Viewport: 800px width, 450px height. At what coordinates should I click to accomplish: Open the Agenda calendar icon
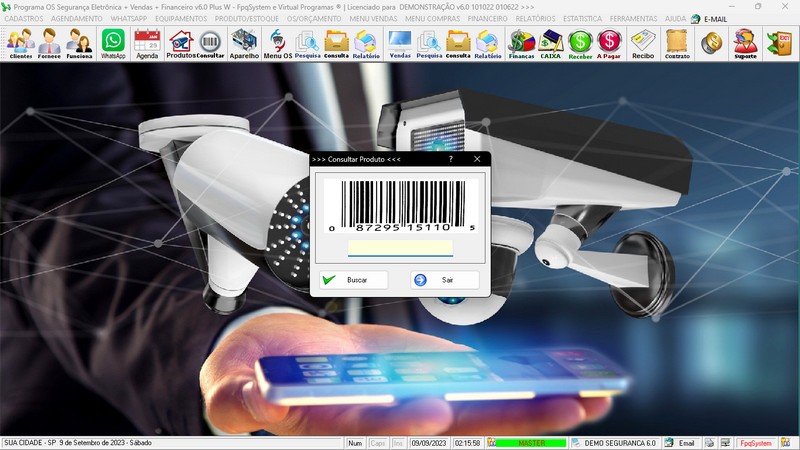point(147,43)
